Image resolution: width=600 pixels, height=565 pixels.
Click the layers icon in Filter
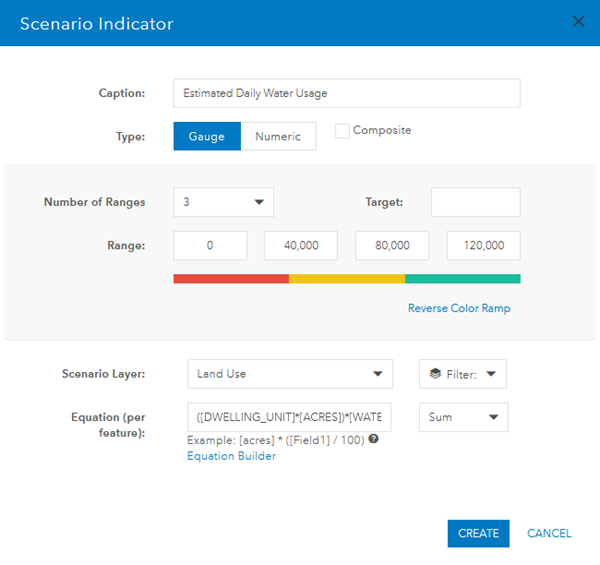pos(435,374)
